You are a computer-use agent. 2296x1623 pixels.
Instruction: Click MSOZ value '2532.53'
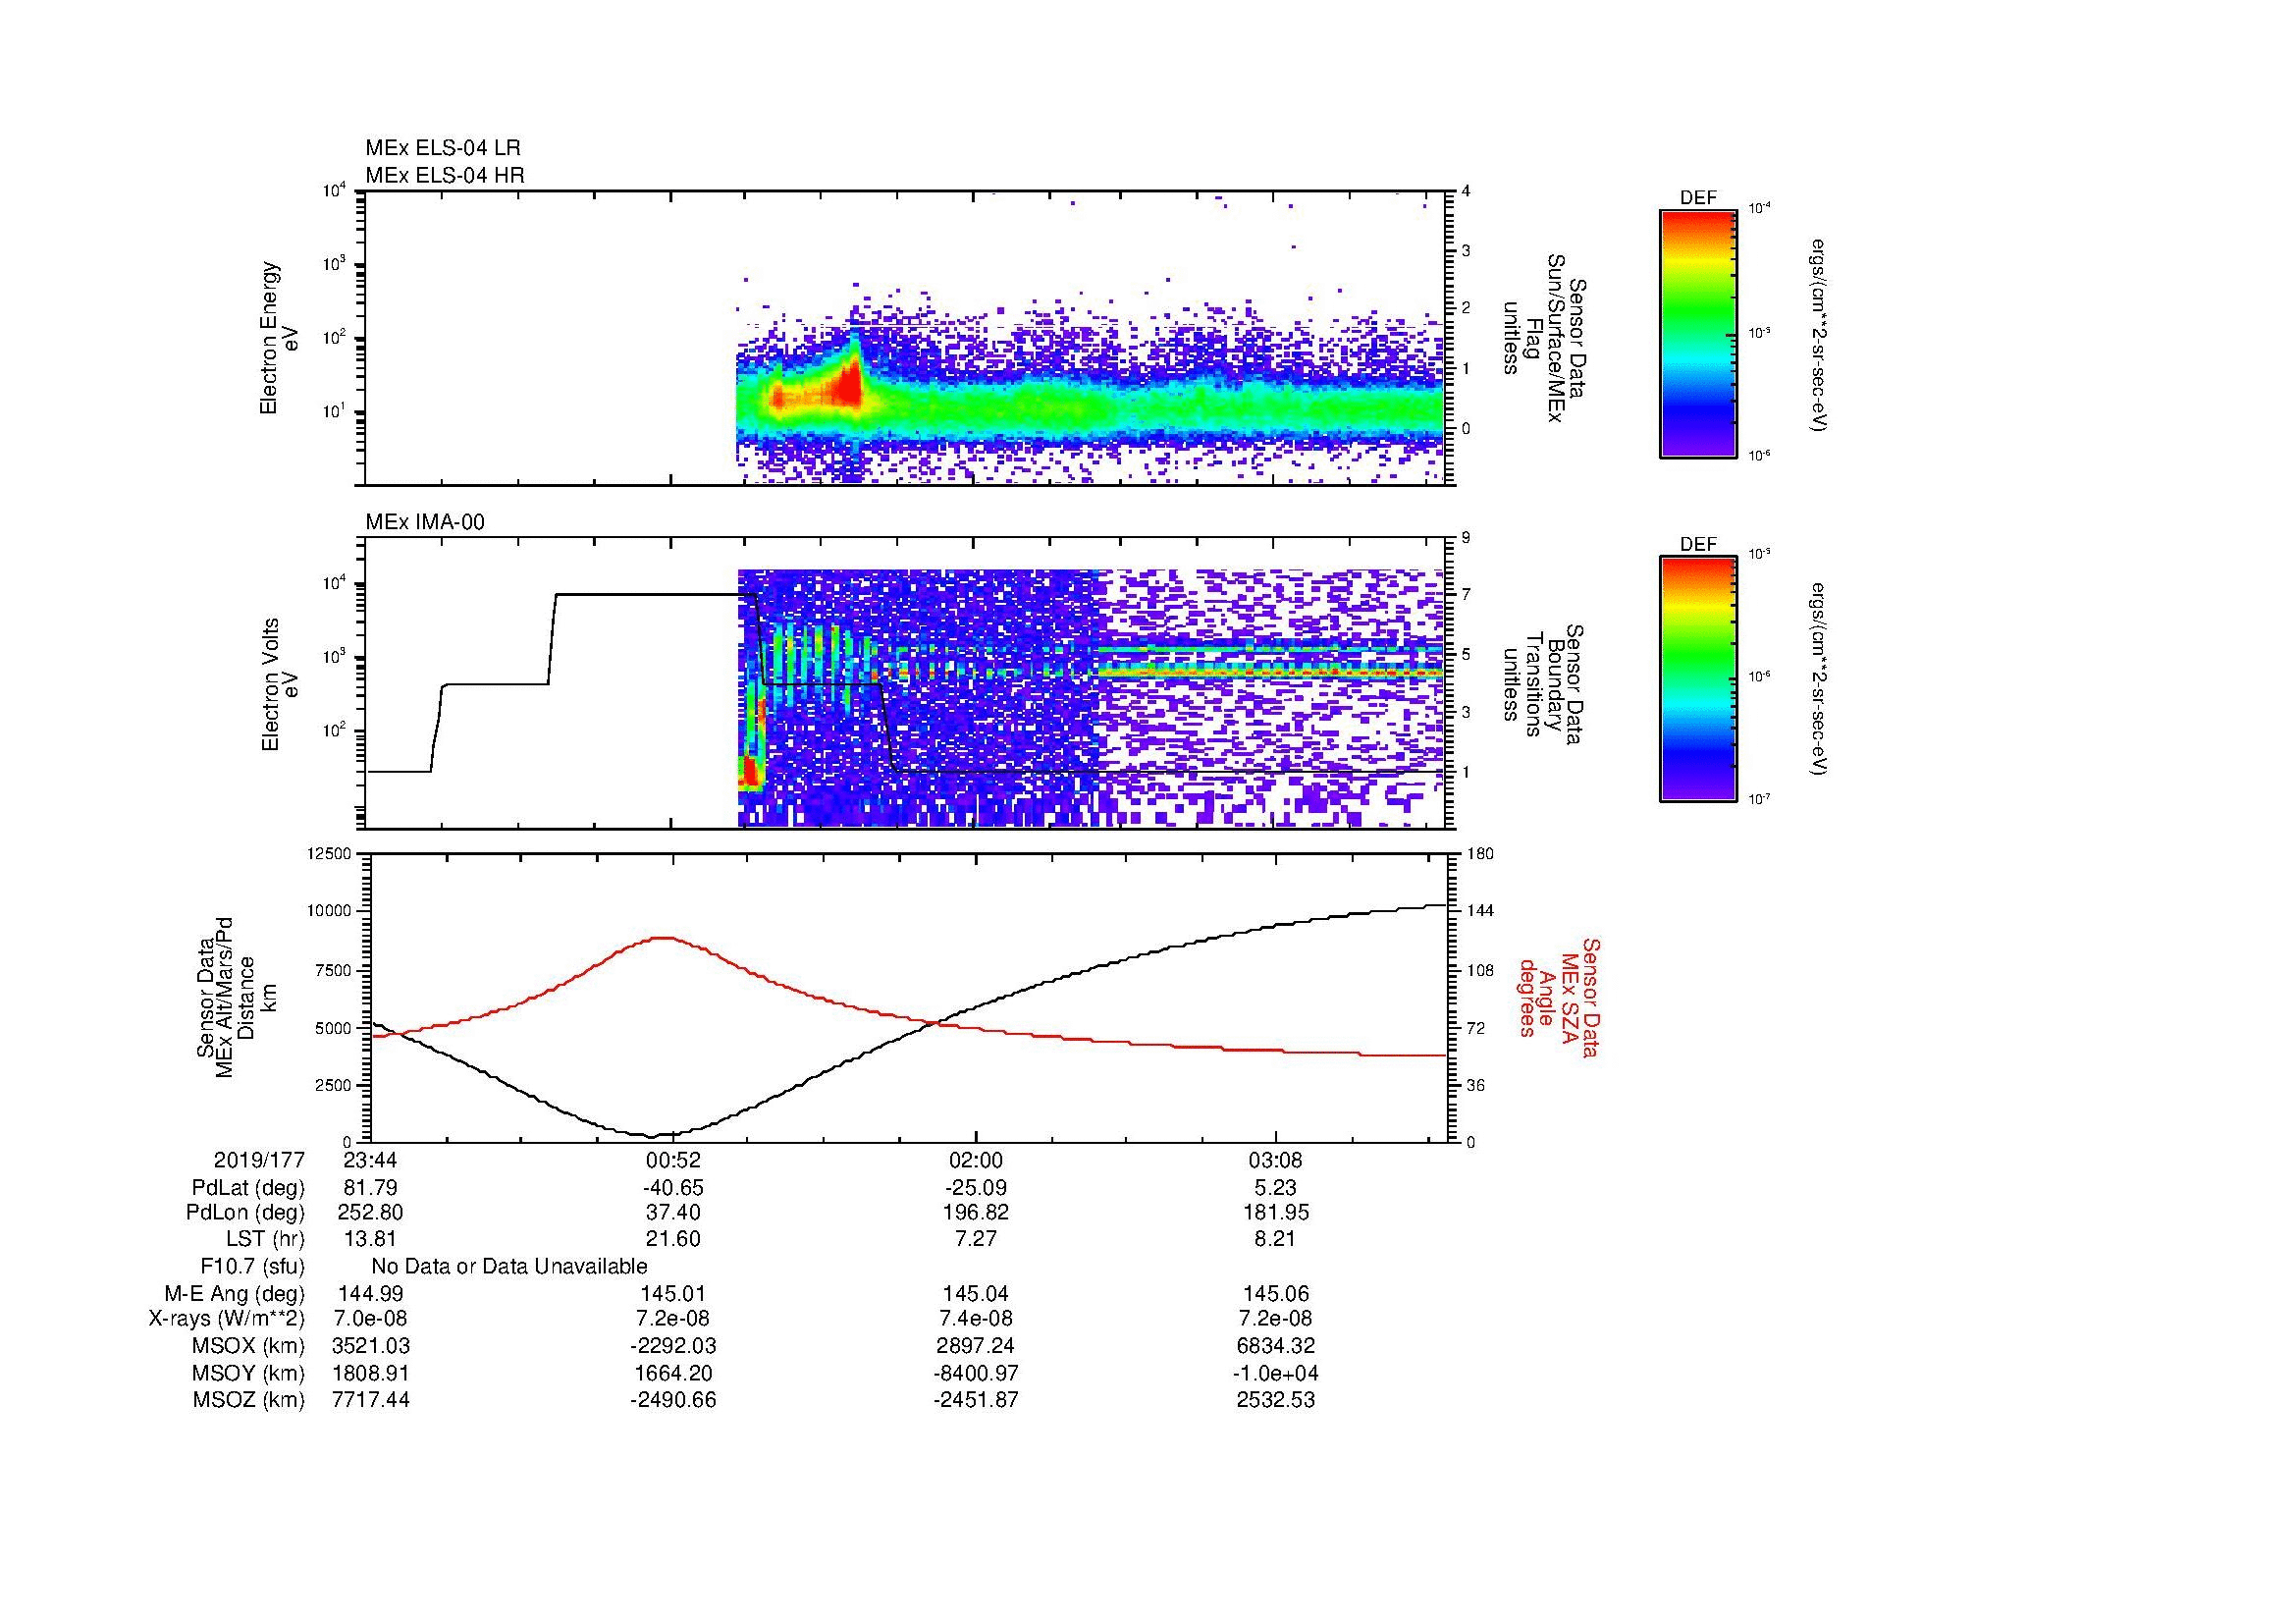point(1276,1400)
